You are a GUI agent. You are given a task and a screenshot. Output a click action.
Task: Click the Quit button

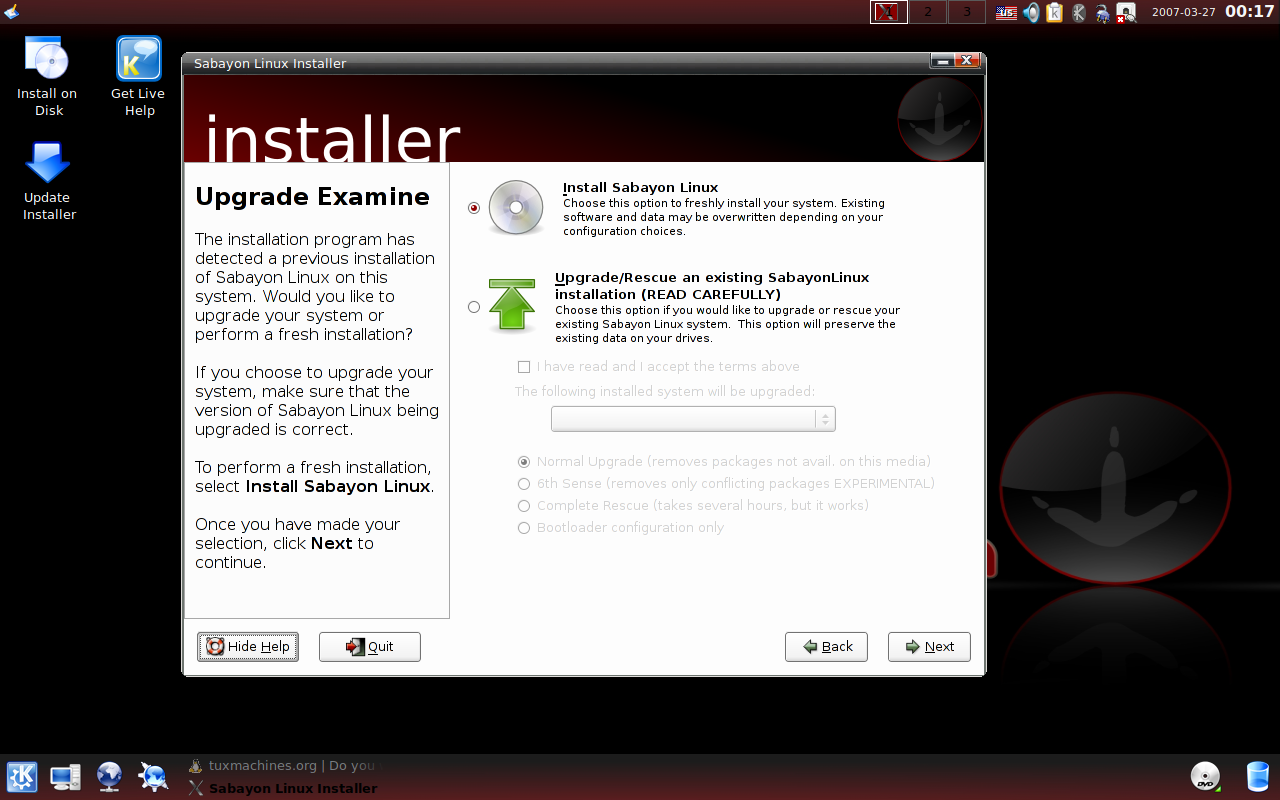[370, 647]
